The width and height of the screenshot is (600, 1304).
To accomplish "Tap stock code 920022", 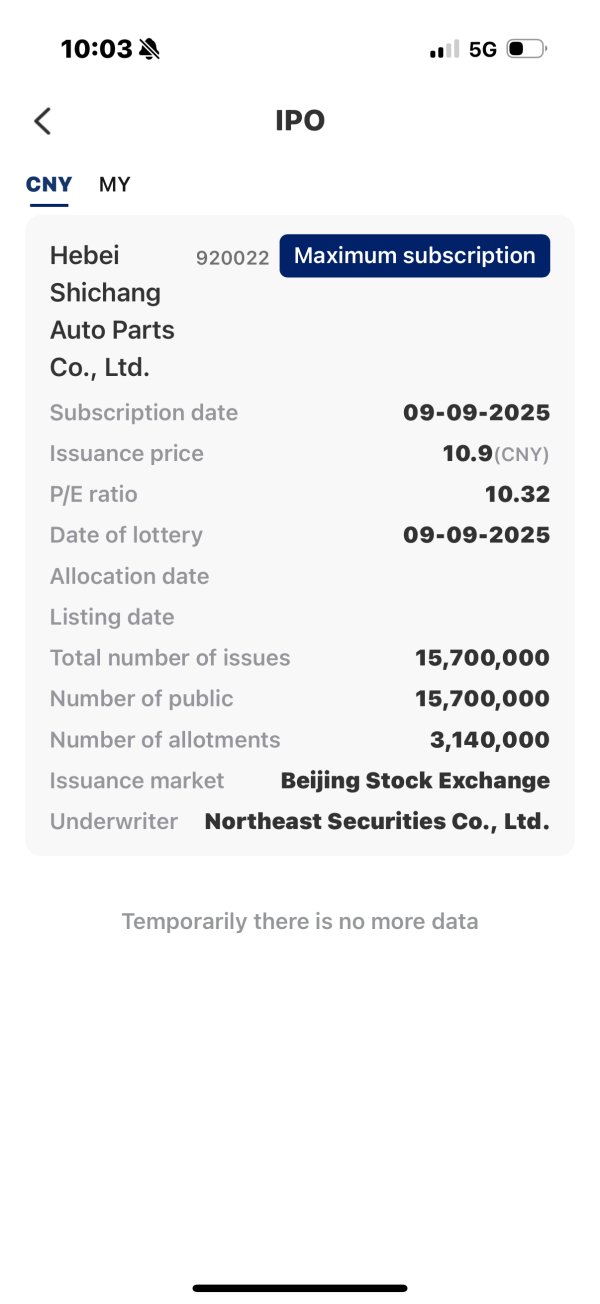I will pyautogui.click(x=232, y=257).
